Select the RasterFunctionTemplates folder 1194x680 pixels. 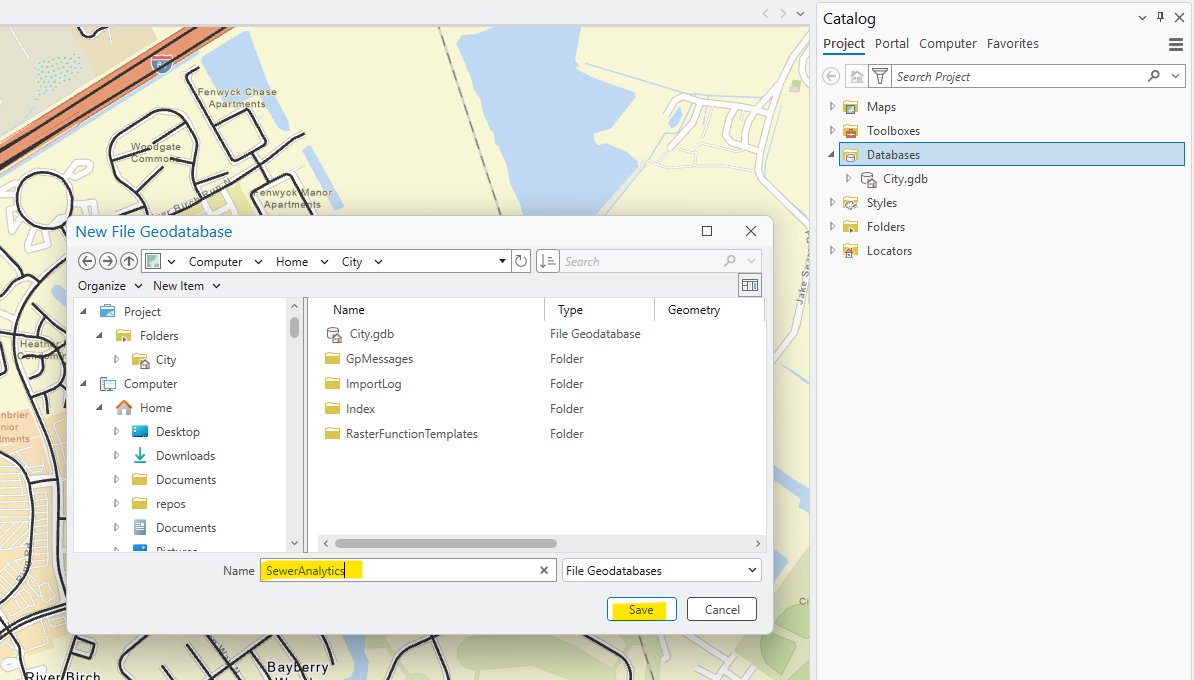pos(412,434)
